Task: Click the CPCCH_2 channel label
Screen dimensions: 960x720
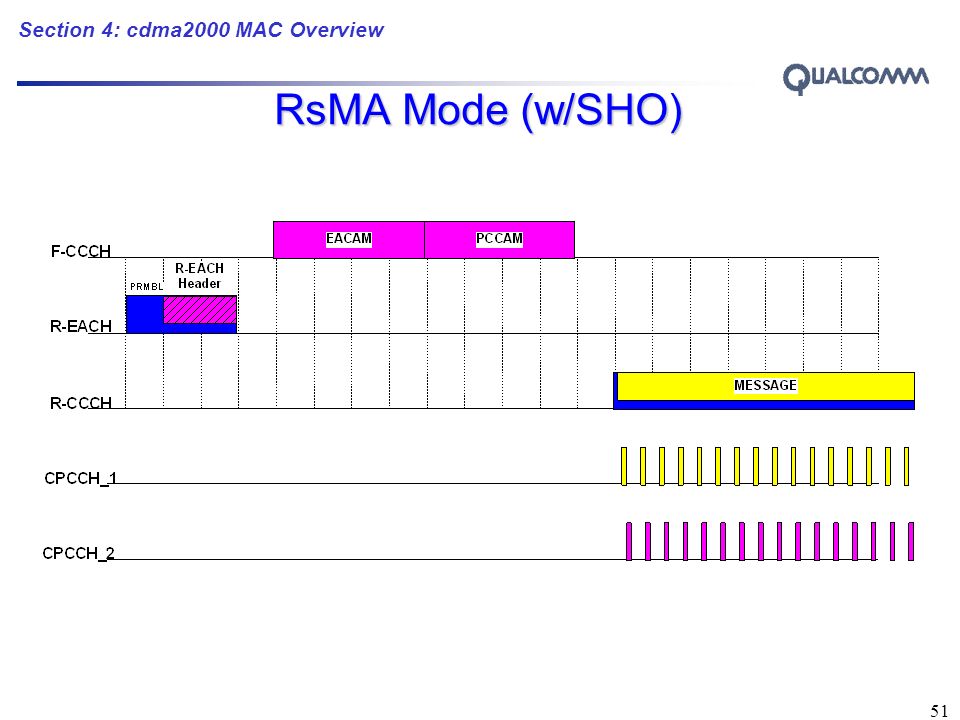Action: 78,553
